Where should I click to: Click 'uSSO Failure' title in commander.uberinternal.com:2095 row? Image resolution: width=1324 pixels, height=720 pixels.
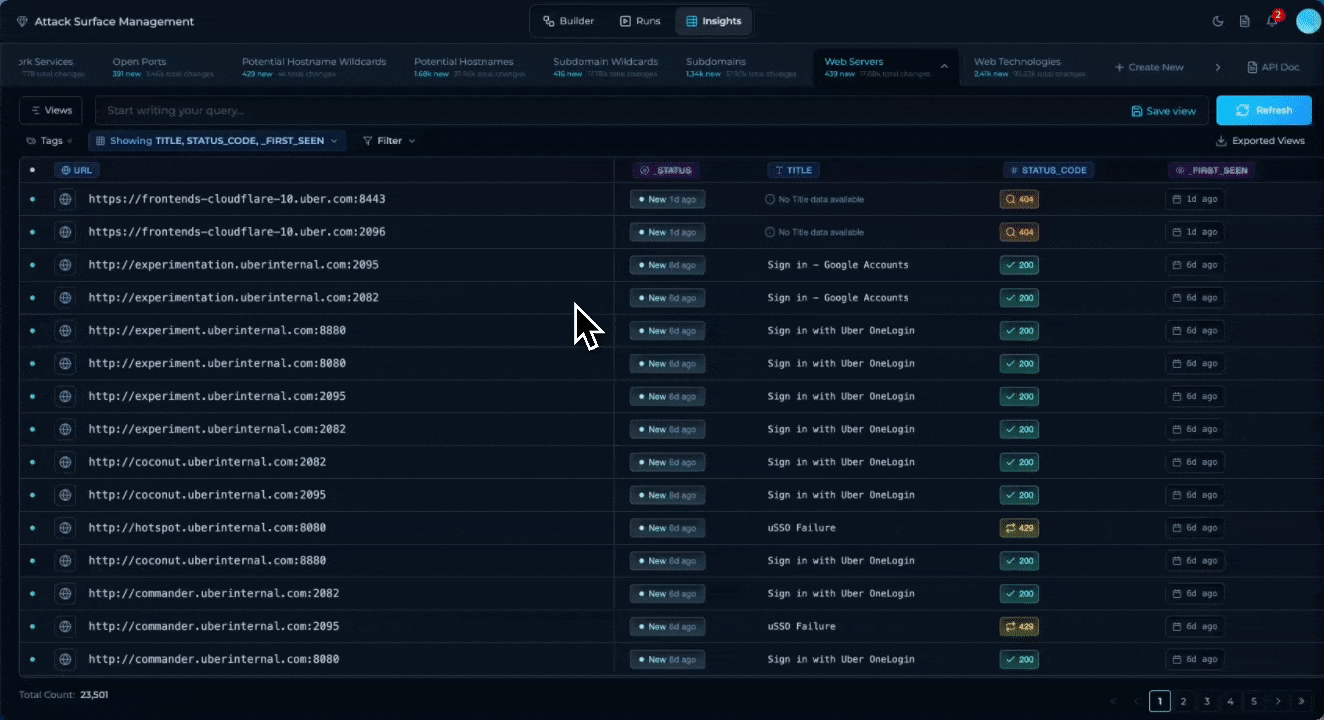pyautogui.click(x=801, y=627)
